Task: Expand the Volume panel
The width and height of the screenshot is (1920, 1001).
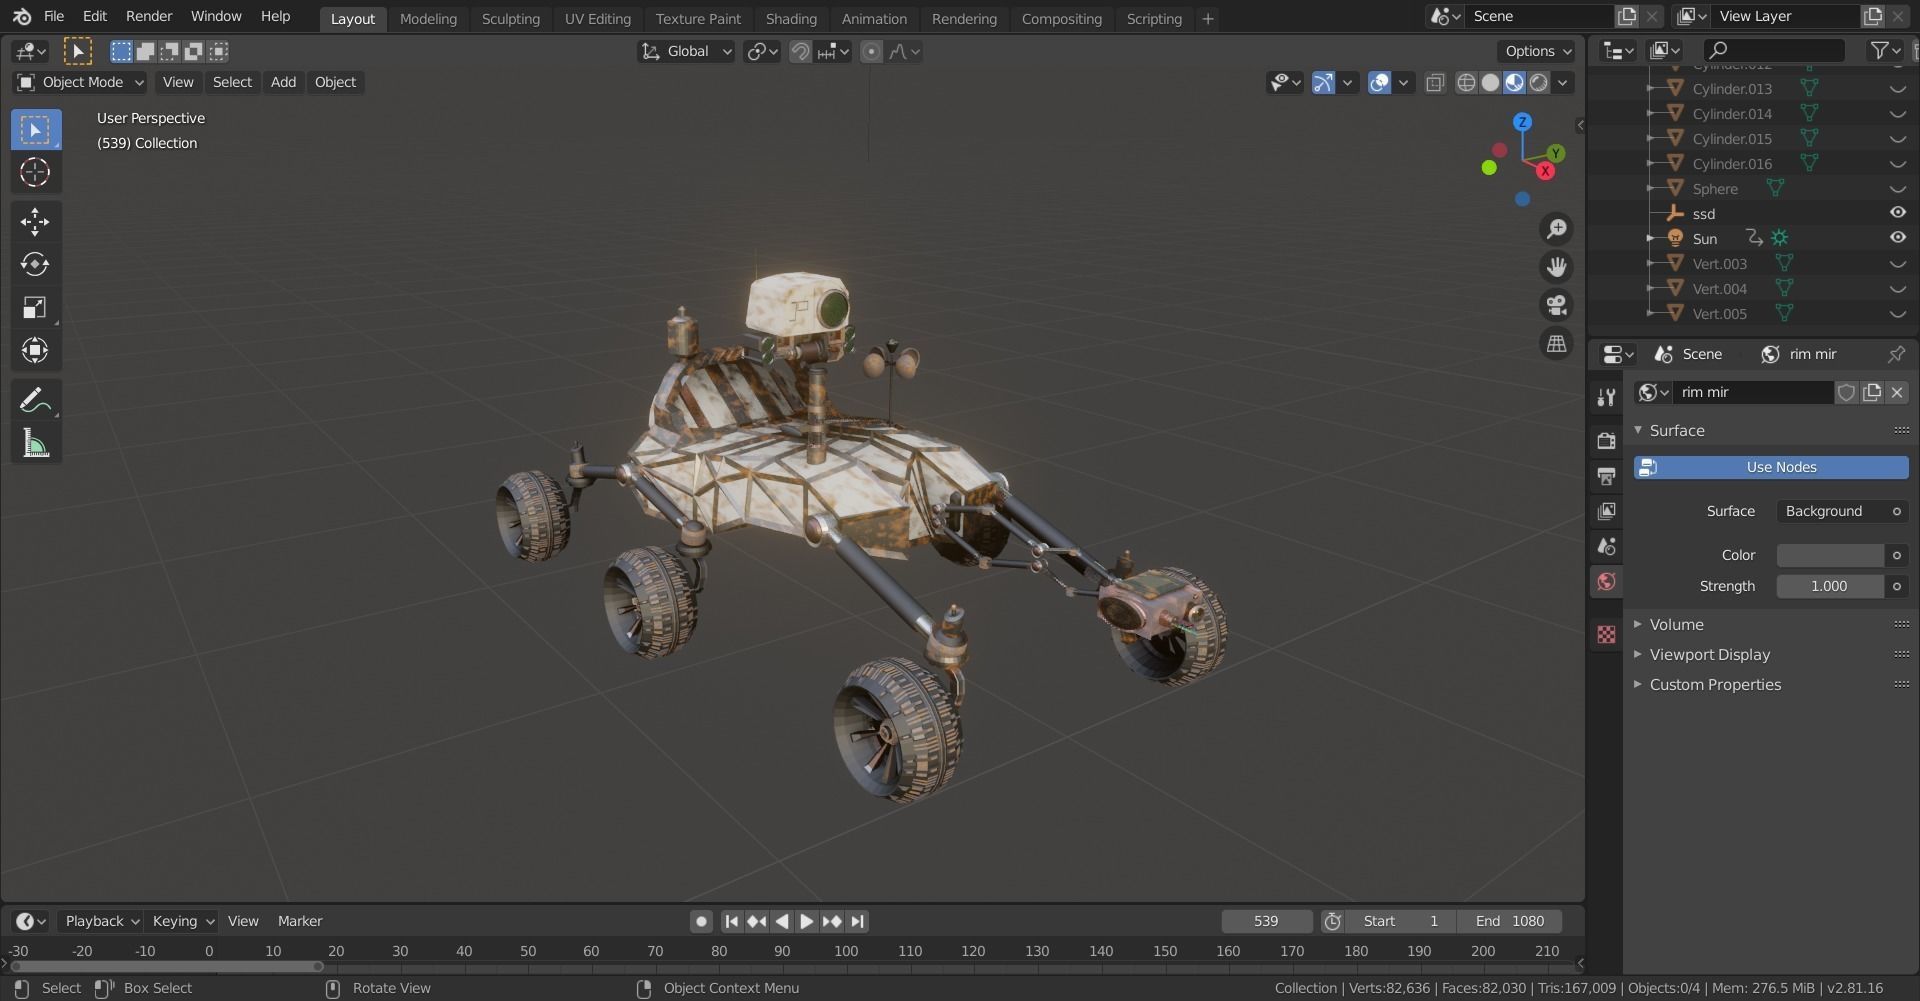Action: pos(1676,624)
